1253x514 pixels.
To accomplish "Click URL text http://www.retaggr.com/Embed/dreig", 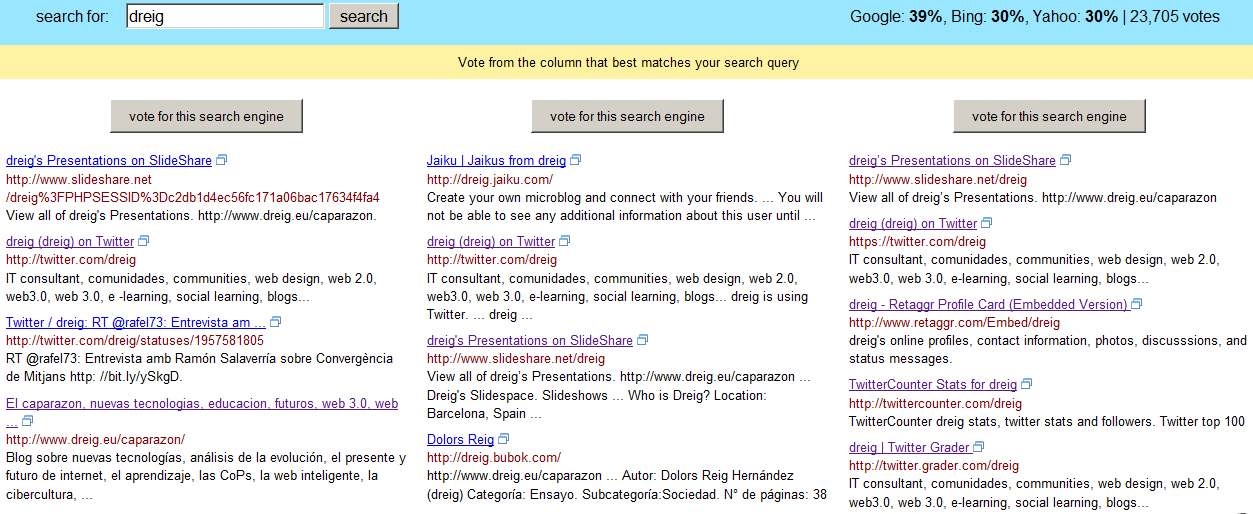I will point(954,322).
